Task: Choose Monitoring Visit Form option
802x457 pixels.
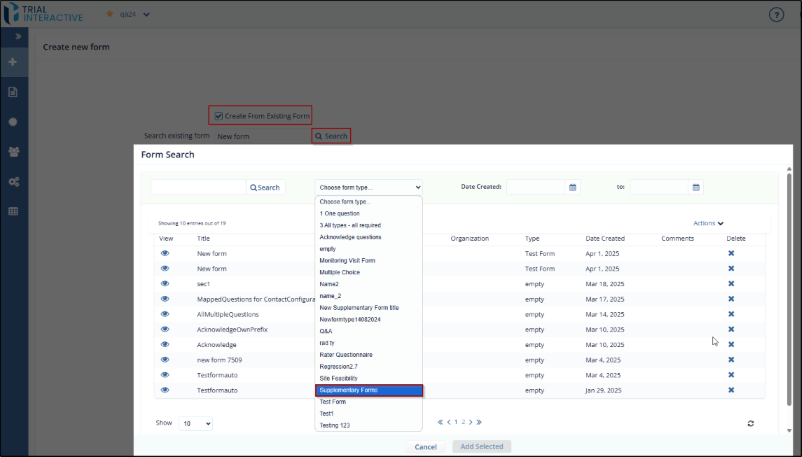Action: [347, 260]
